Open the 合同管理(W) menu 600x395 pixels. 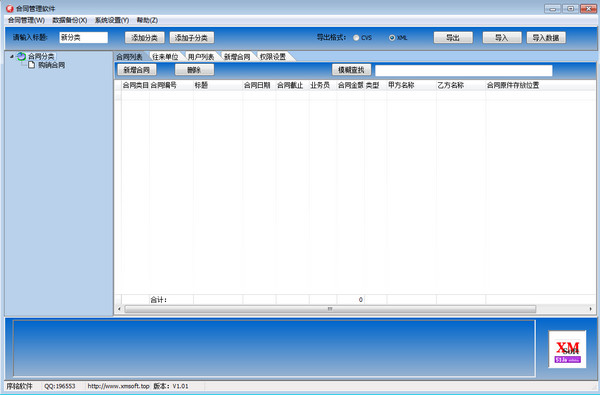pyautogui.click(x=26, y=20)
